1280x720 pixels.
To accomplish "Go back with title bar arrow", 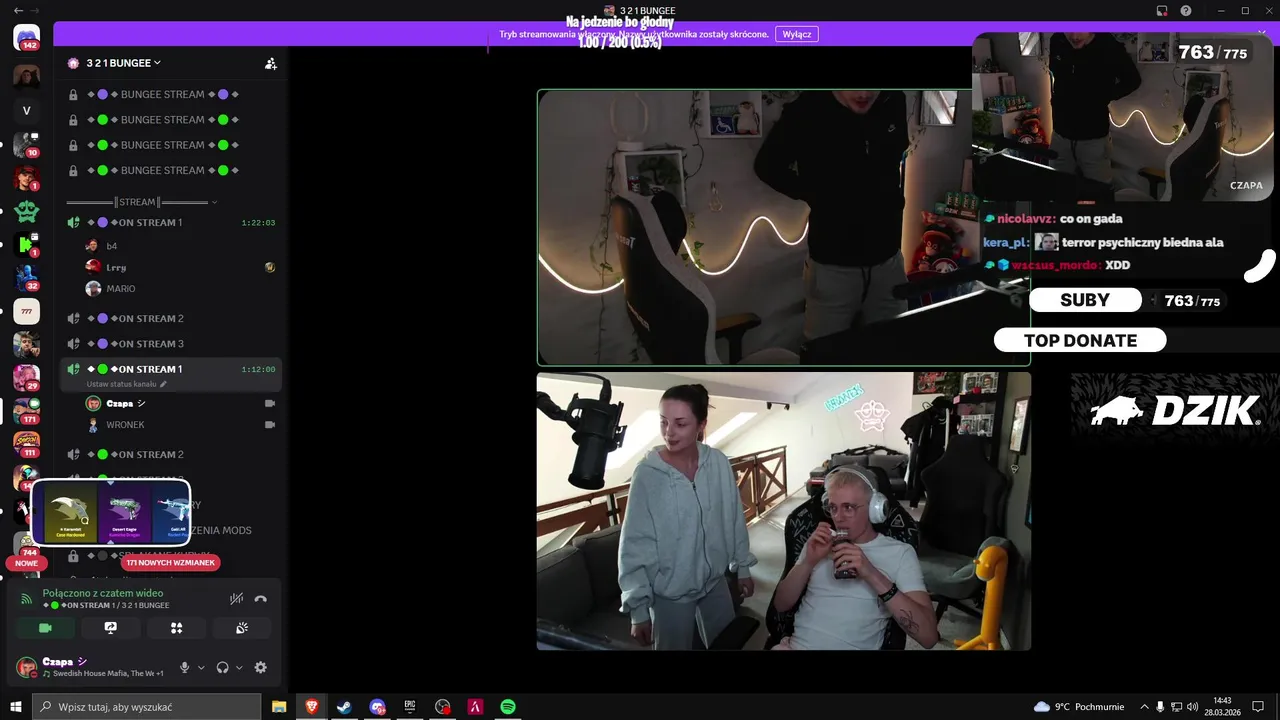I will [18, 10].
